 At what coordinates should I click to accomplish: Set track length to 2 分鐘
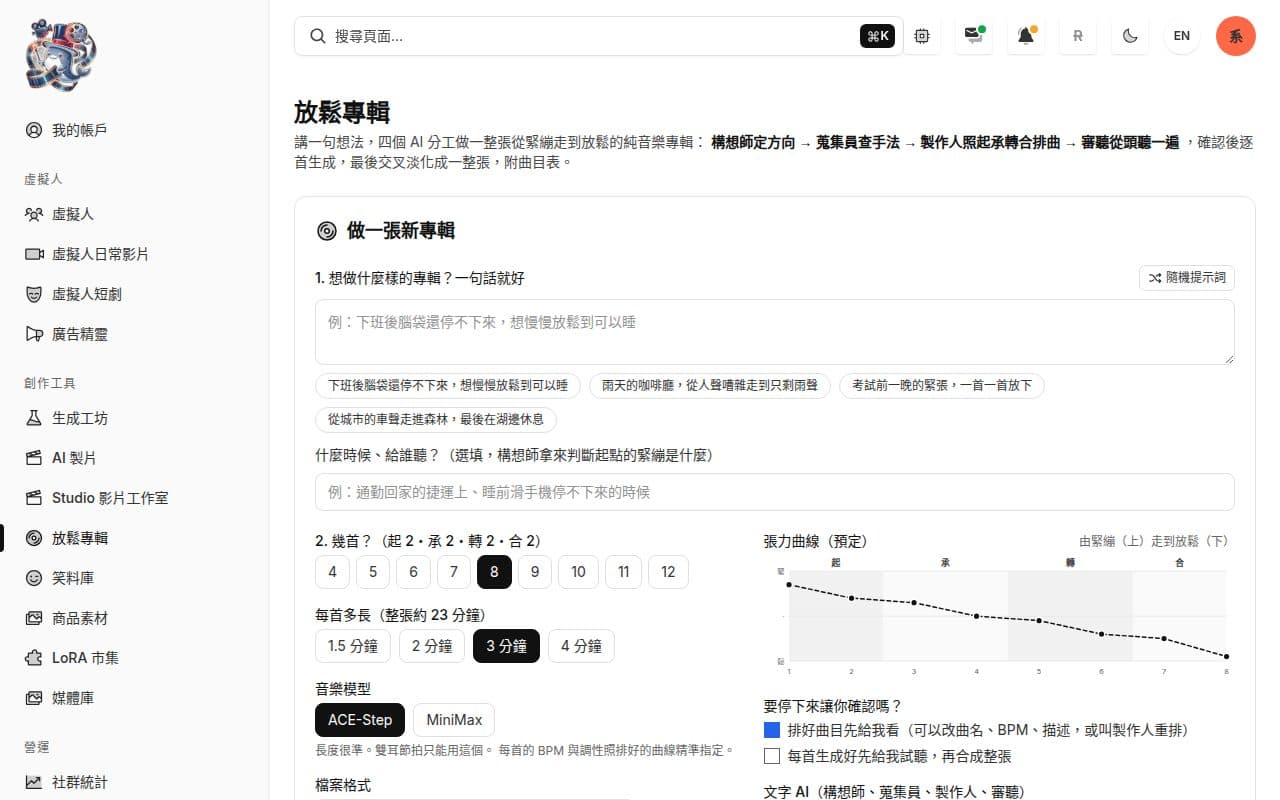432,646
